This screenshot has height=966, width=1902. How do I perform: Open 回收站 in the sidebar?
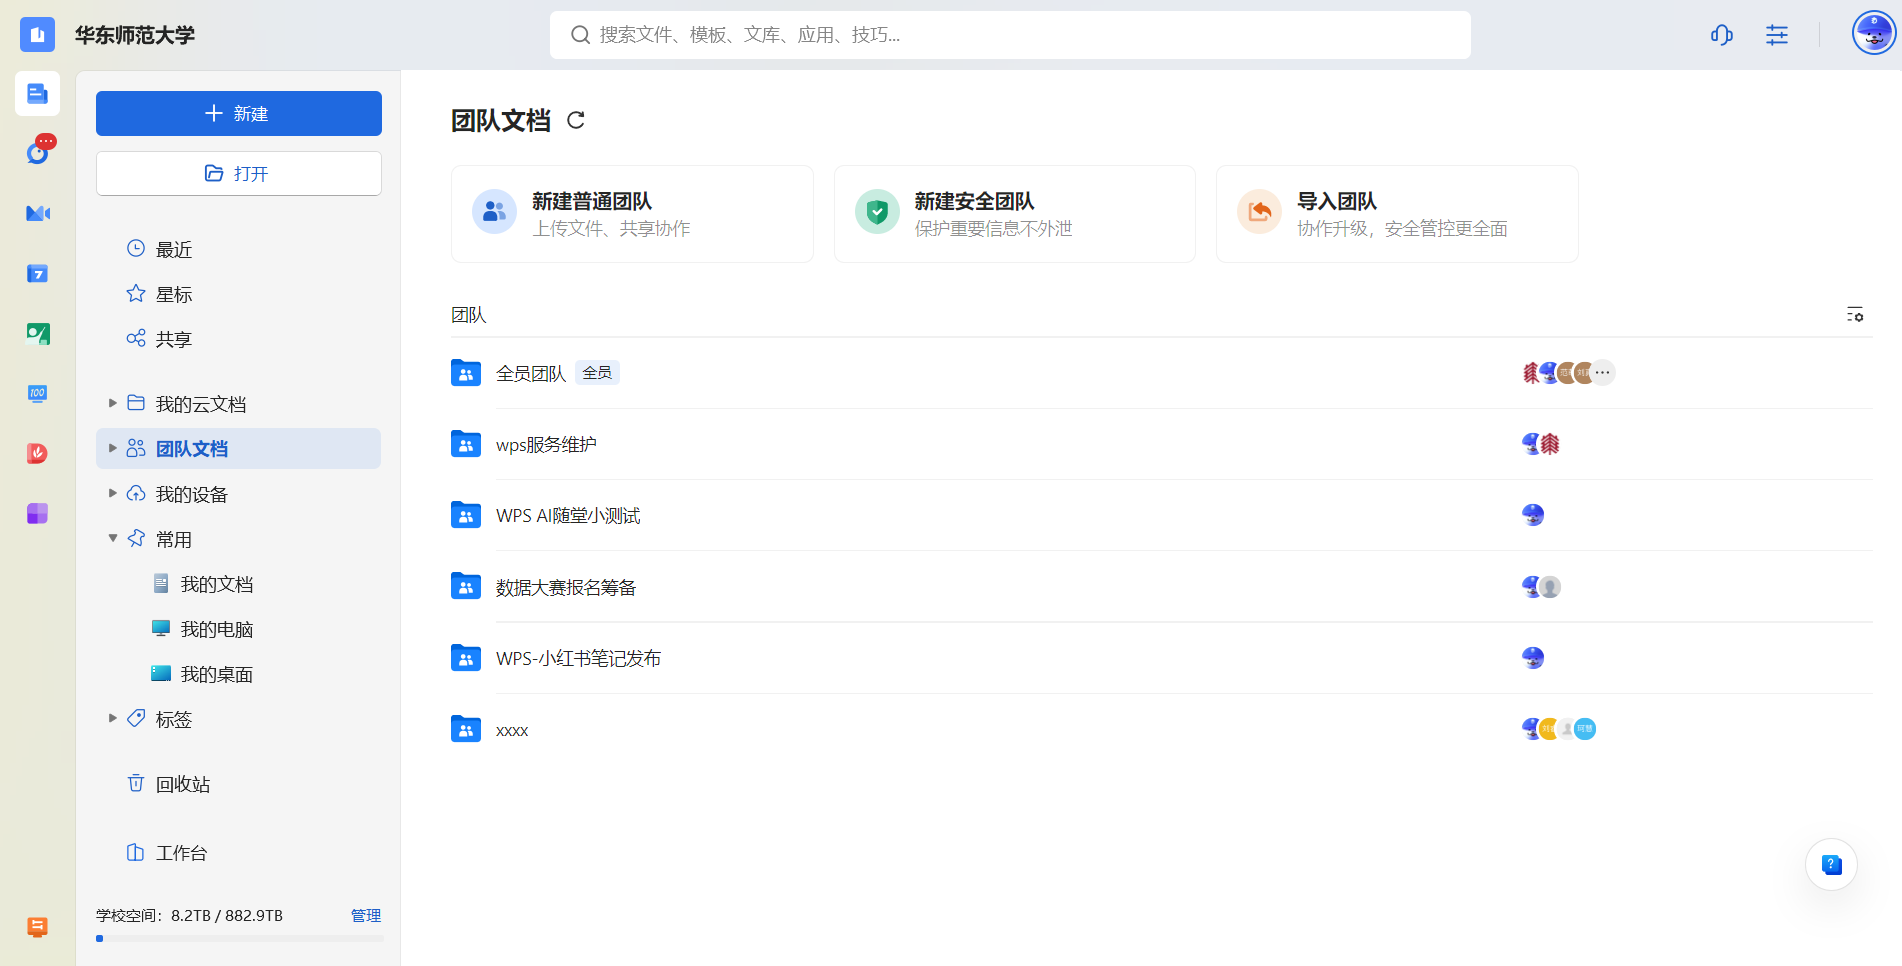pyautogui.click(x=238, y=784)
